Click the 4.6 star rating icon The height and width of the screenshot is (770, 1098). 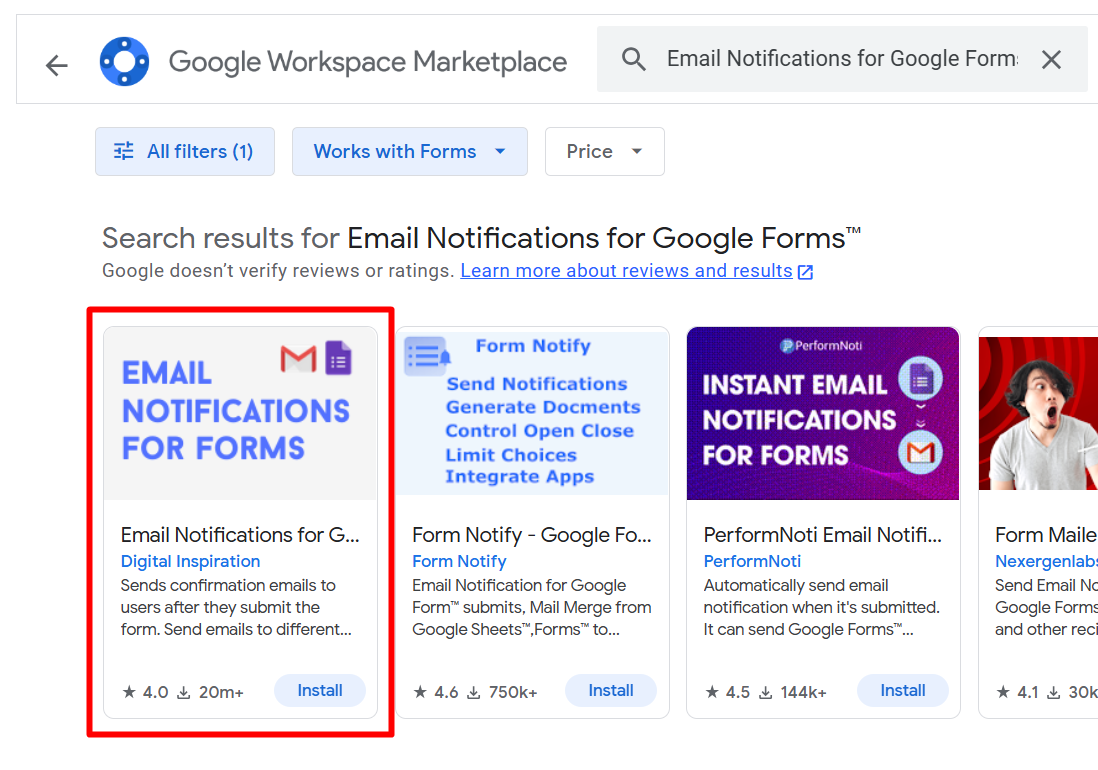420,692
